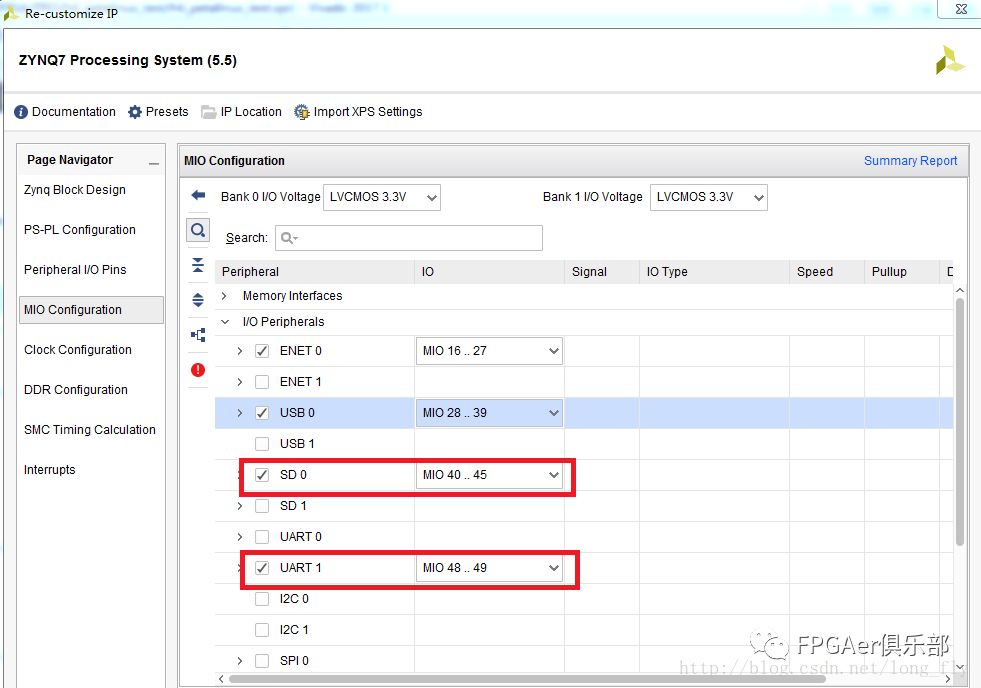Enable the USB 1 checkbox

click(262, 443)
